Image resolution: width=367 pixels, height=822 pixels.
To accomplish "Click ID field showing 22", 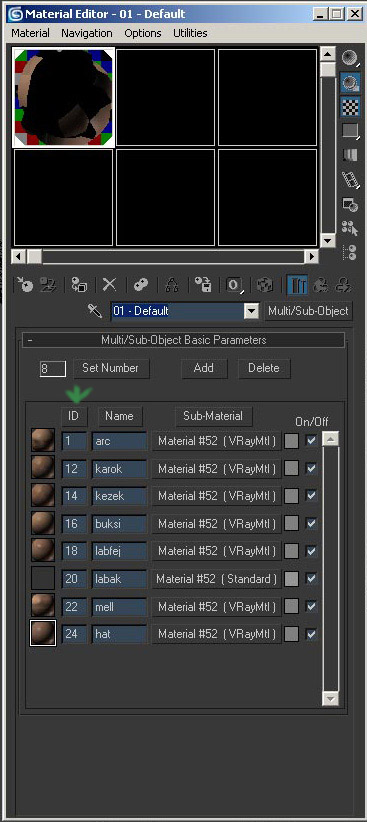I will pyautogui.click(x=74, y=607).
